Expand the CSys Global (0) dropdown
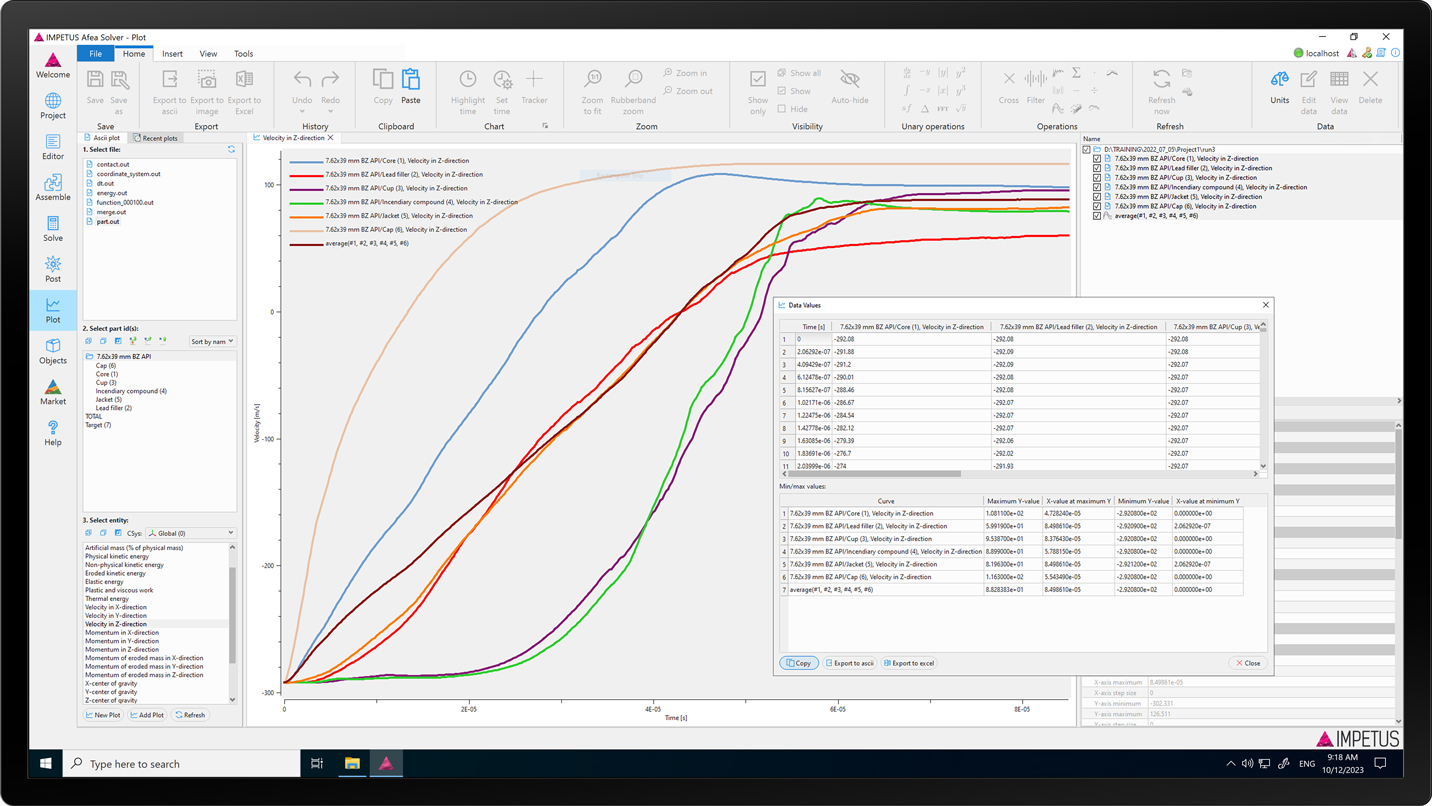Viewport: 1432px width, 806px height. tap(191, 533)
